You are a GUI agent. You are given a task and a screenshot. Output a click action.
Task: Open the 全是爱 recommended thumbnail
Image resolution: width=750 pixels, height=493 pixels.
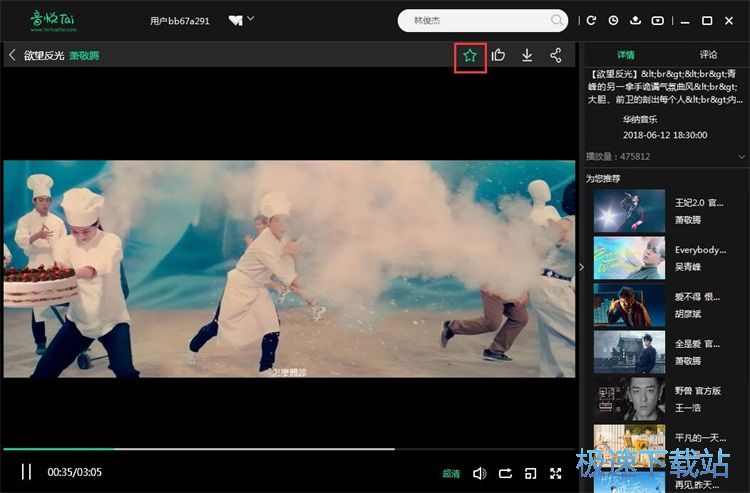[629, 351]
